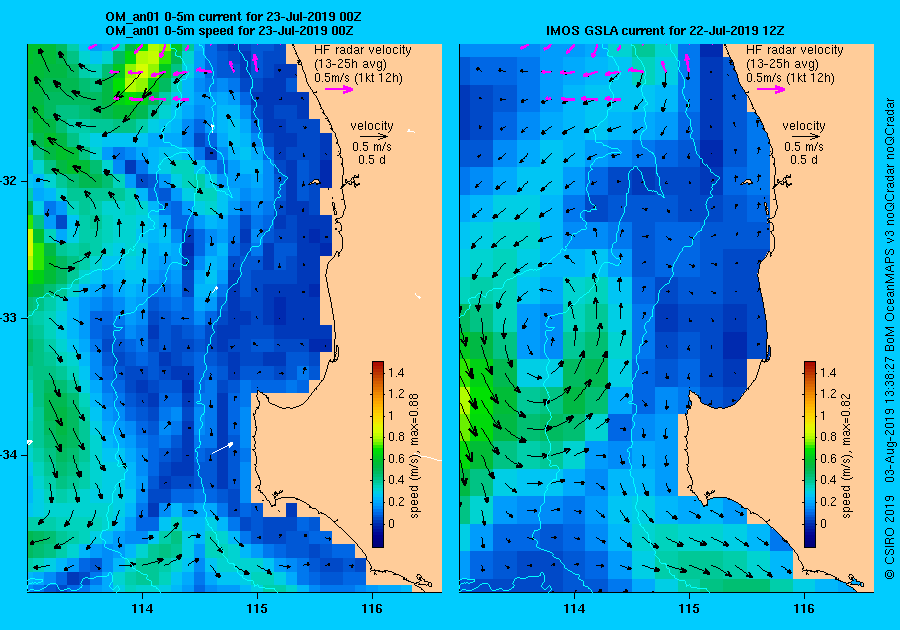Viewport: 900px width, 630px height.
Task: Click the -33 latitude axis label
Action: click(11, 318)
